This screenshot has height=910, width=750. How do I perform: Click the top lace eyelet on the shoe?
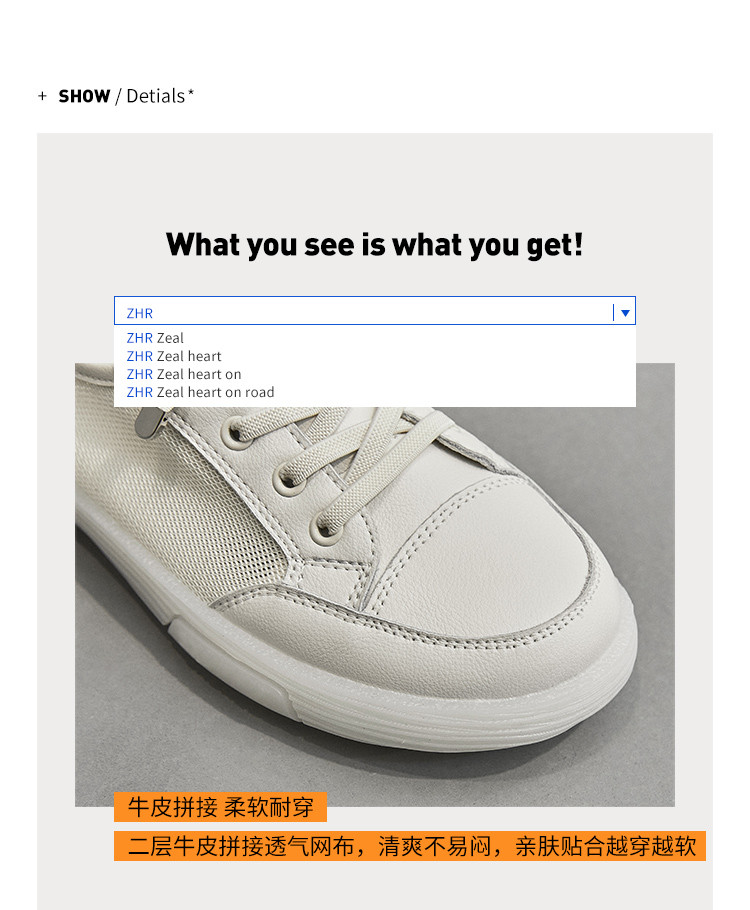tap(235, 432)
